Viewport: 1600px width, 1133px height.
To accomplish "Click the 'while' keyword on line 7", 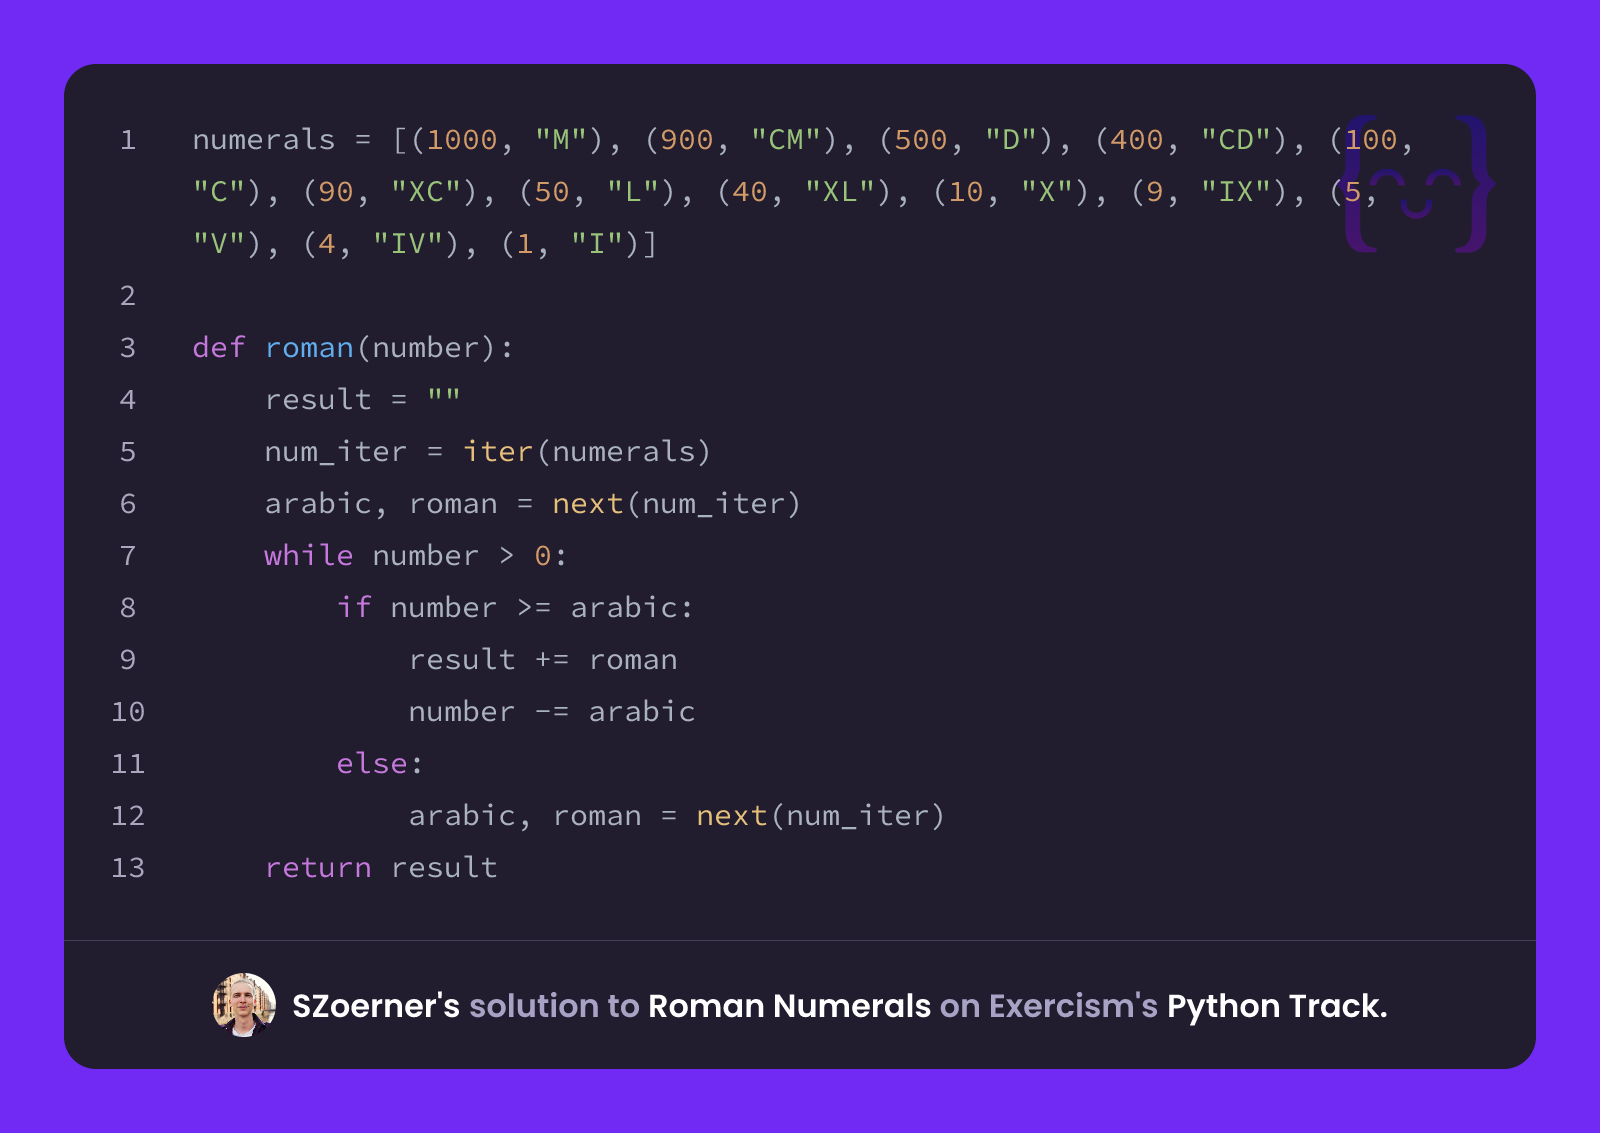I will coord(309,555).
